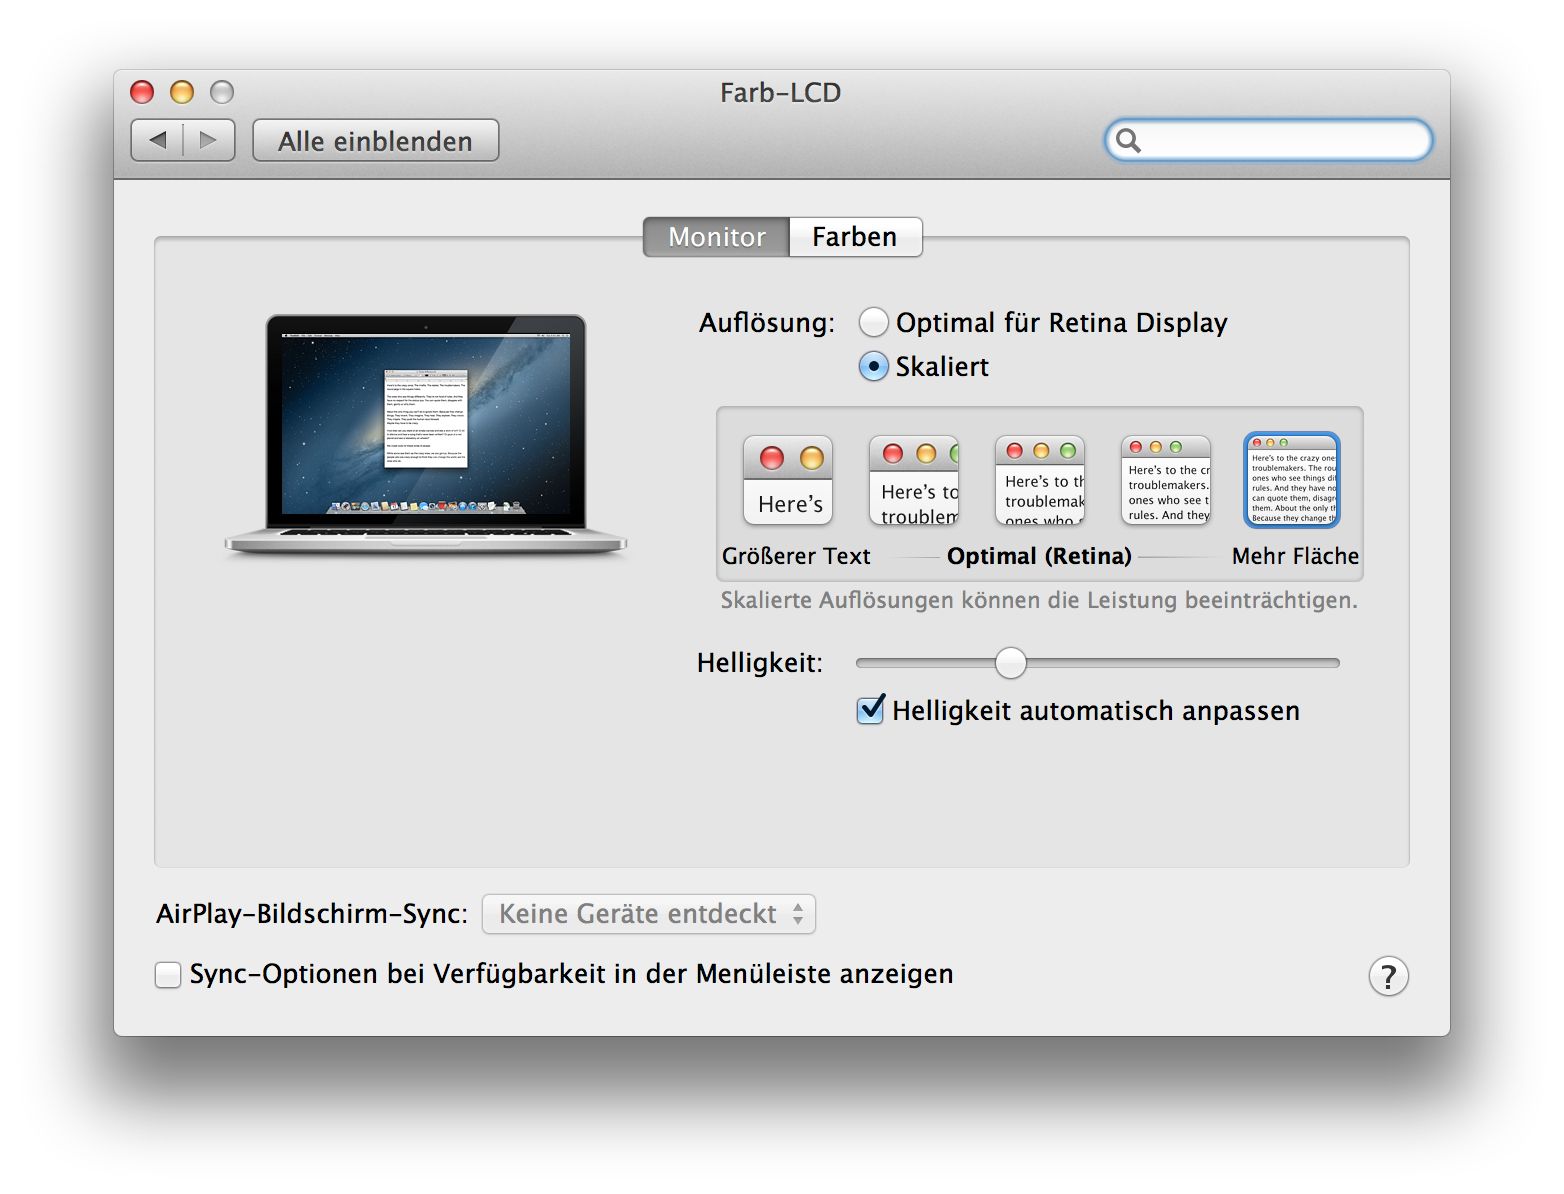Viewport: 1564px width, 1194px height.
Task: Disable 'Helligkeit automatisch anpassen' checkbox
Action: tap(871, 710)
